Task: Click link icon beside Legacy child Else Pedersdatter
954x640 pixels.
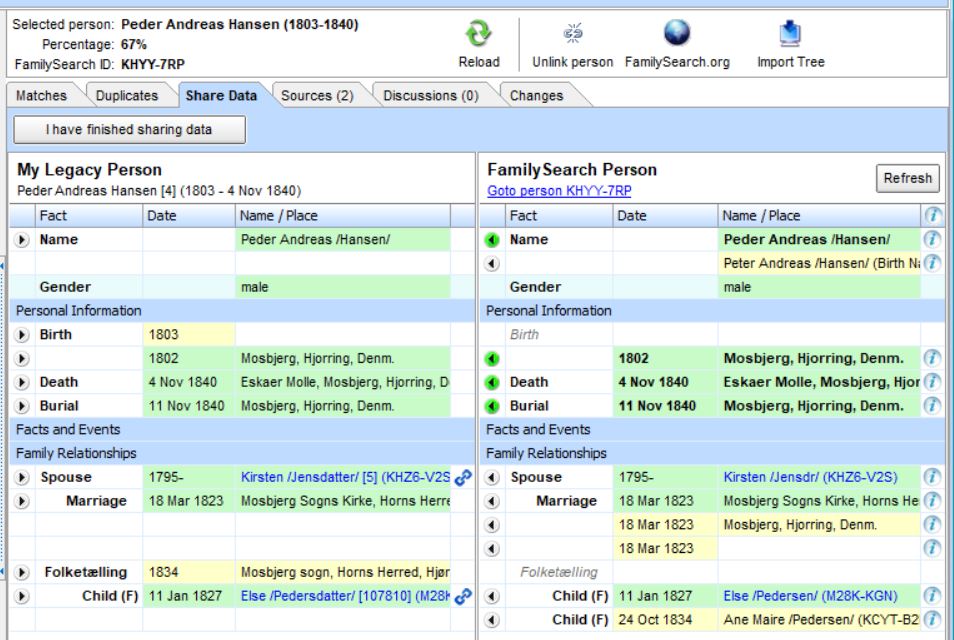Action: point(463,596)
